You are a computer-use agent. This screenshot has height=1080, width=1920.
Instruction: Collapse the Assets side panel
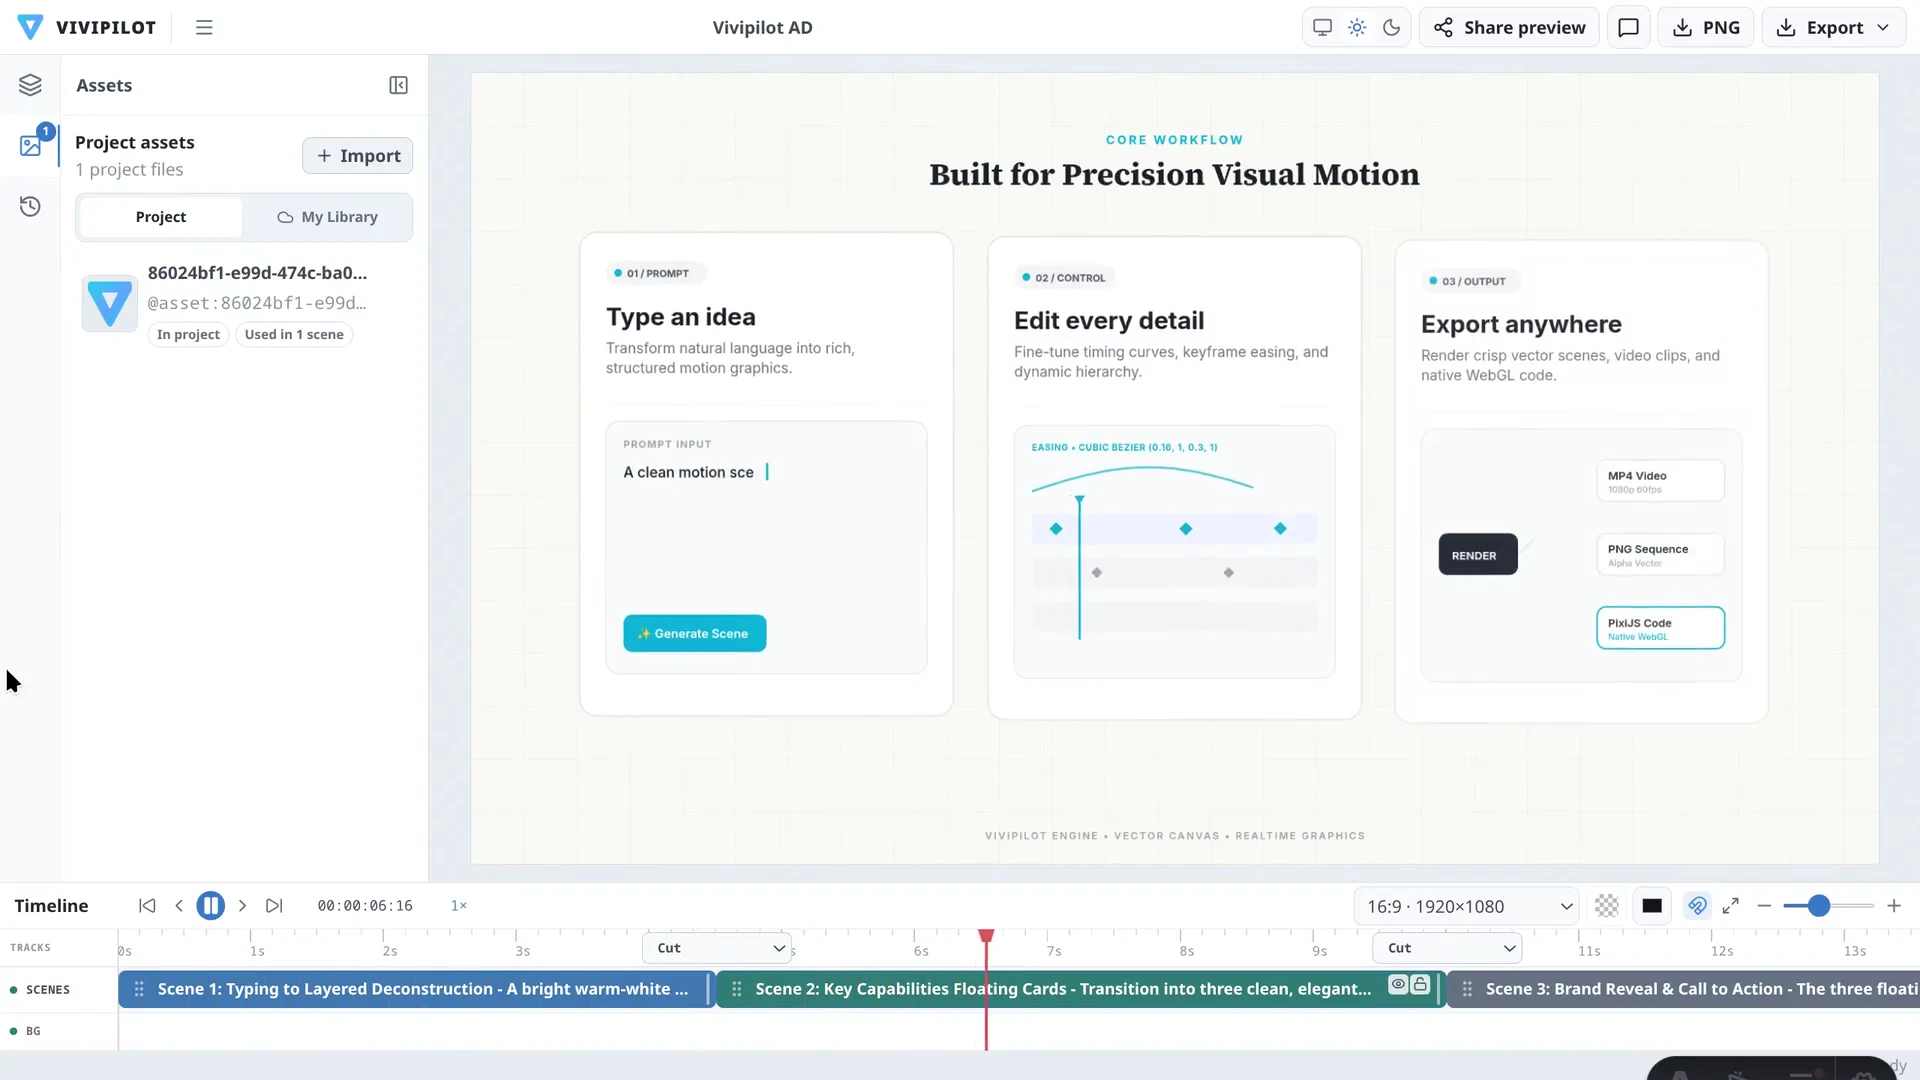coord(398,85)
